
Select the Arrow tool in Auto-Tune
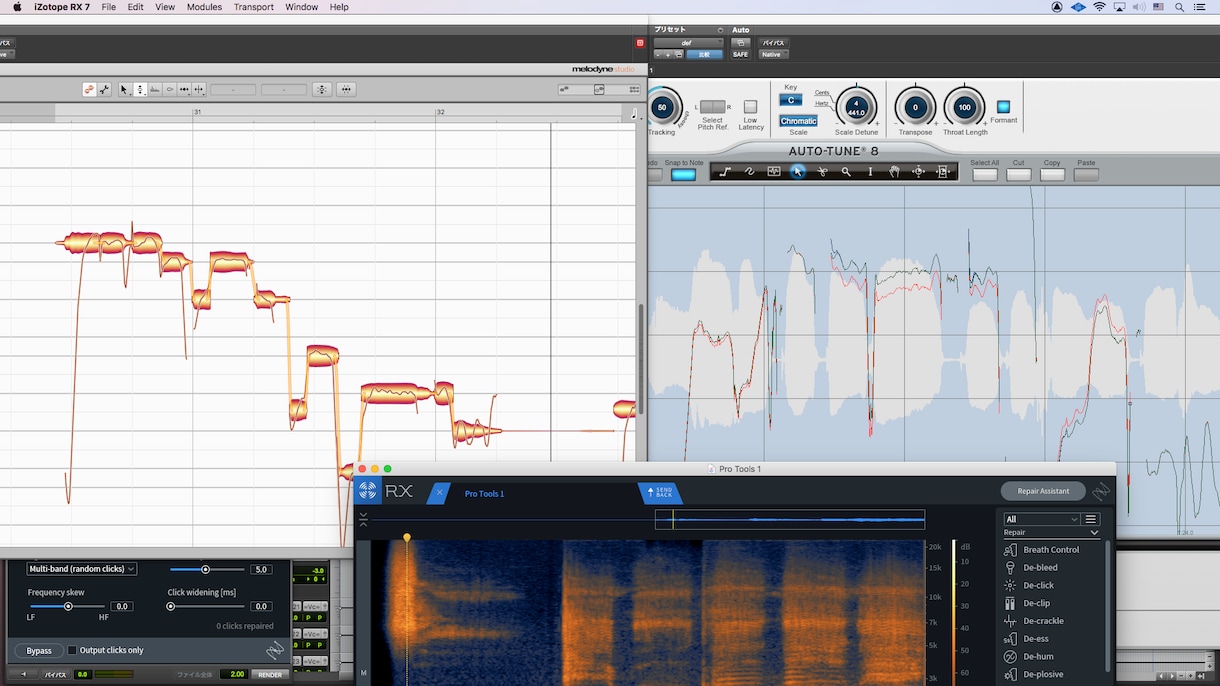[x=797, y=172]
